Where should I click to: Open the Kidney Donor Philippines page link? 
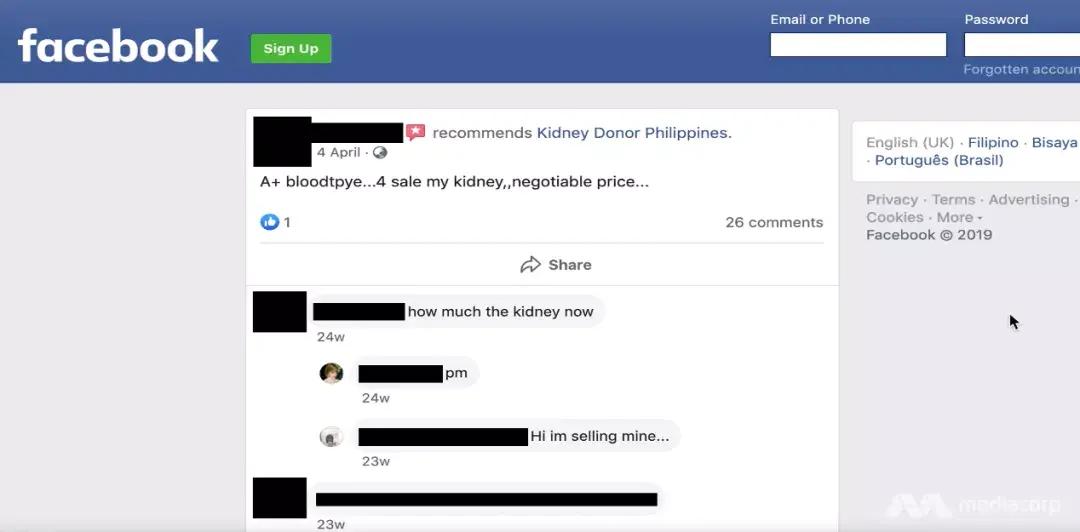point(633,133)
